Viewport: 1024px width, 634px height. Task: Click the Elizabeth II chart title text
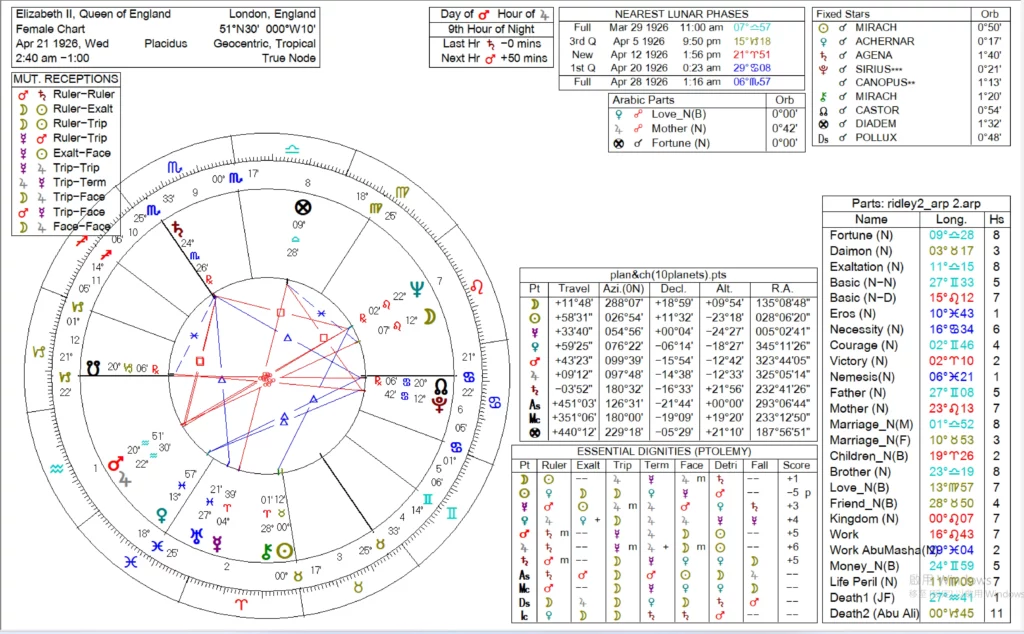(x=92, y=15)
